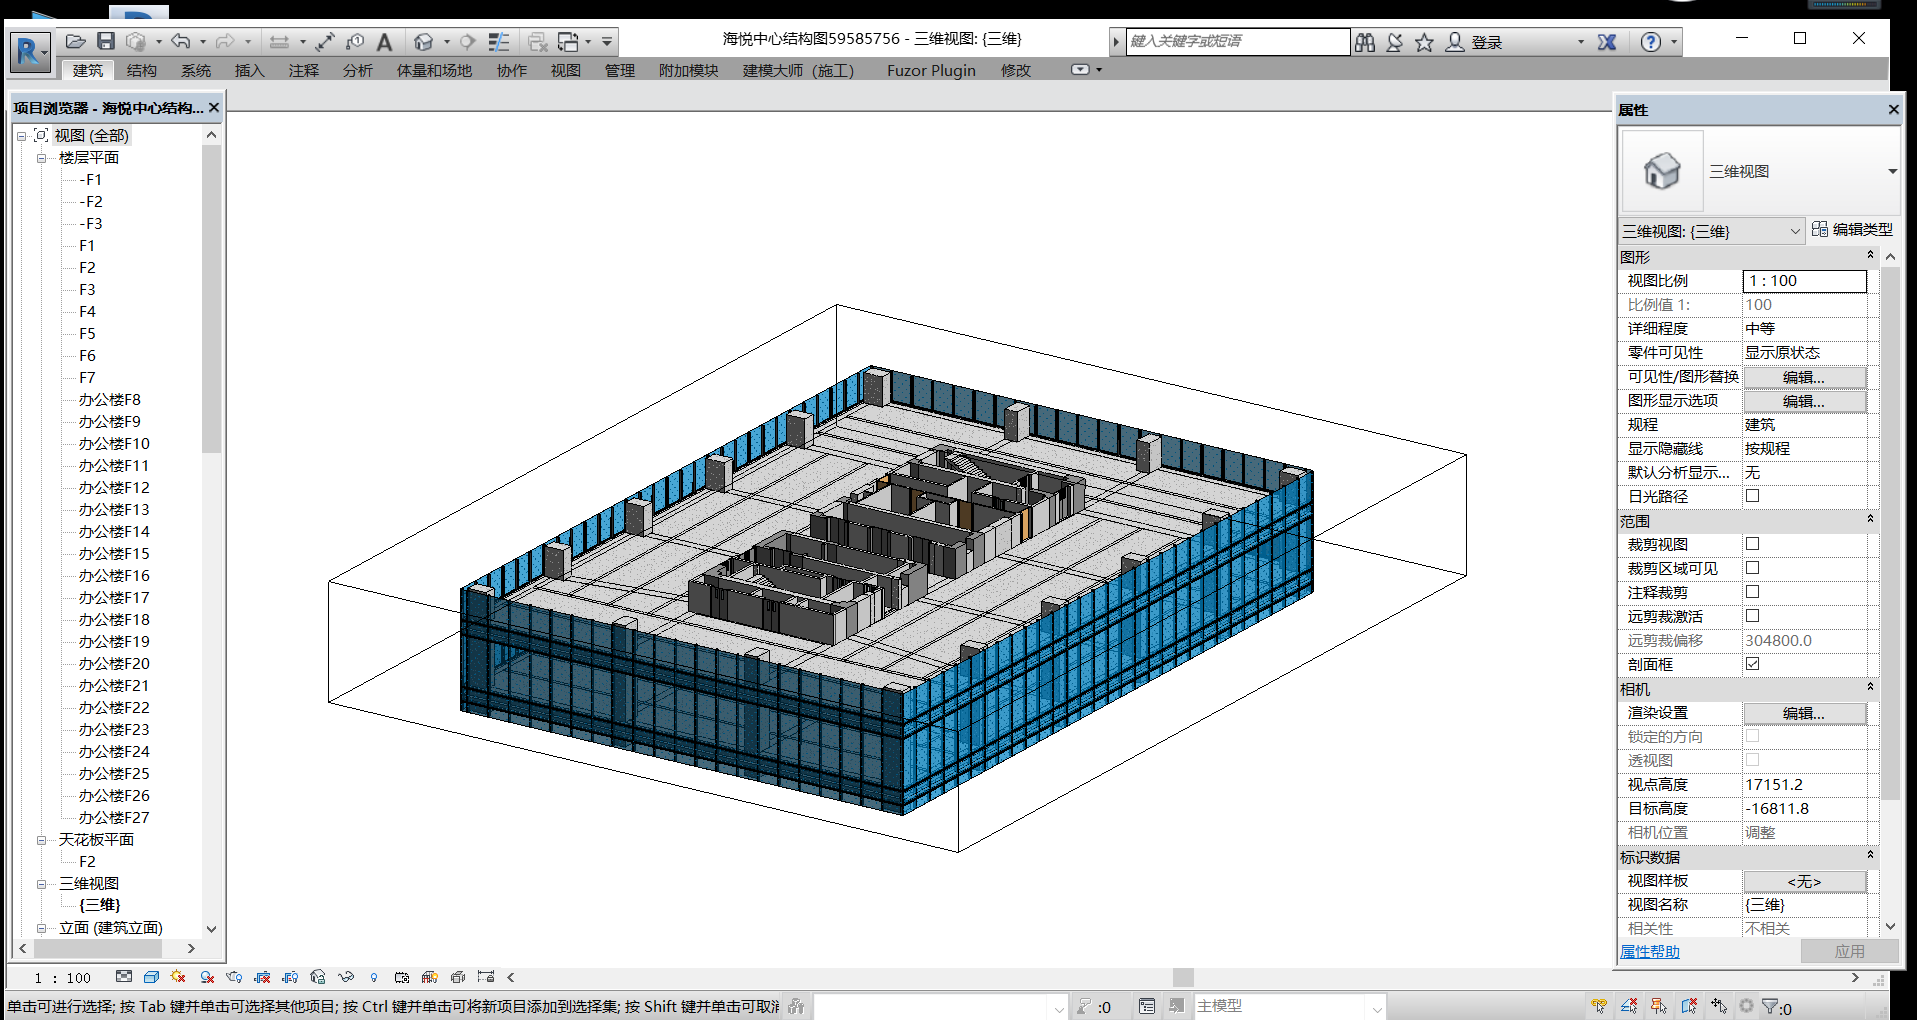Enable the 裁剪区域可见 checkbox
Viewport: 1917px width, 1020px height.
point(1752,568)
